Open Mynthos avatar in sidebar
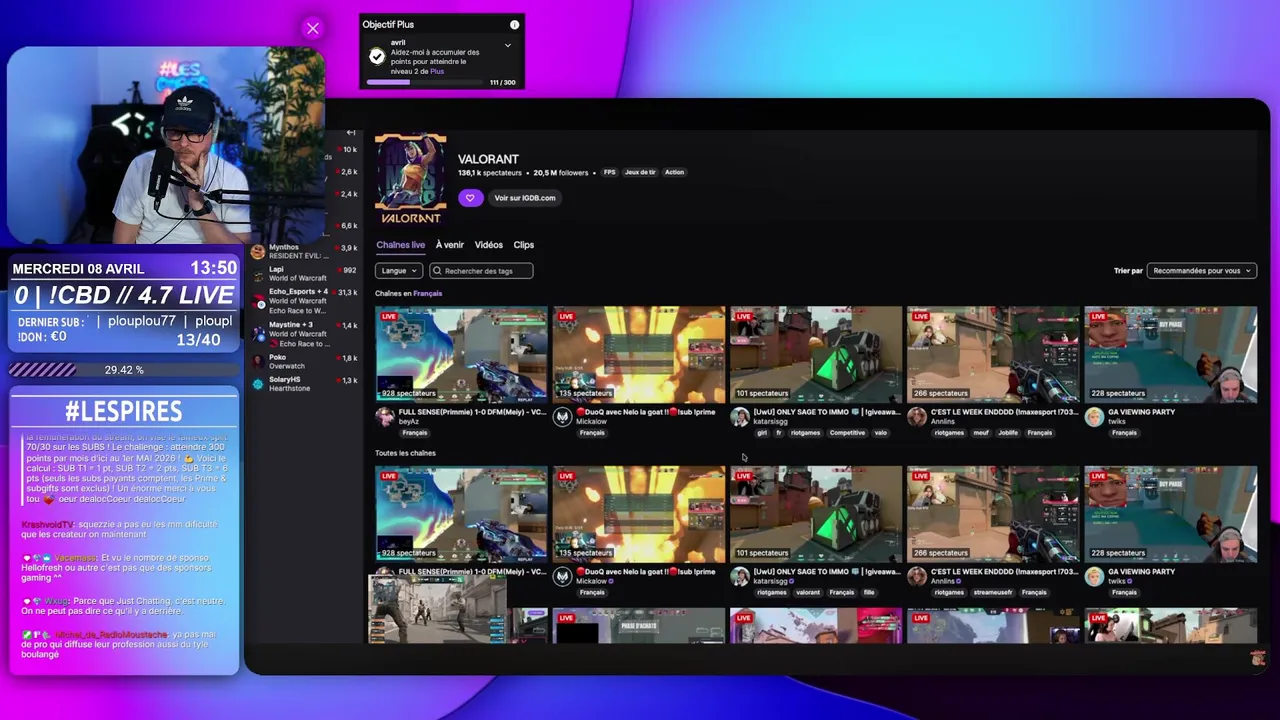The image size is (1280, 720). pos(258,251)
